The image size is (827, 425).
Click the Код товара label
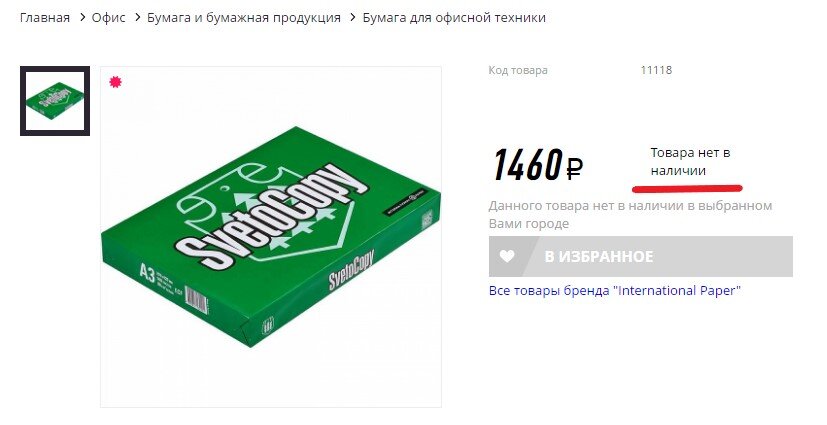[x=517, y=70]
